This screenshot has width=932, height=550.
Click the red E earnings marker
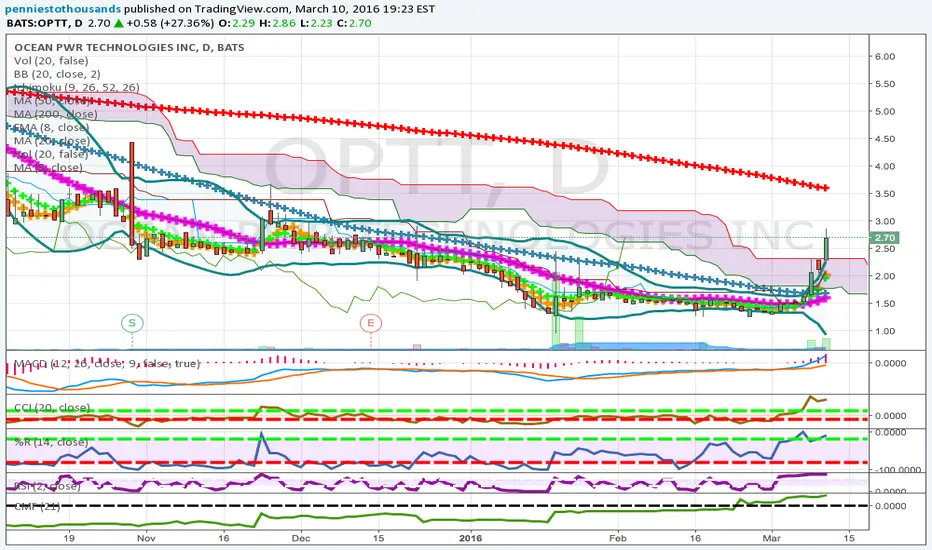[x=370, y=323]
